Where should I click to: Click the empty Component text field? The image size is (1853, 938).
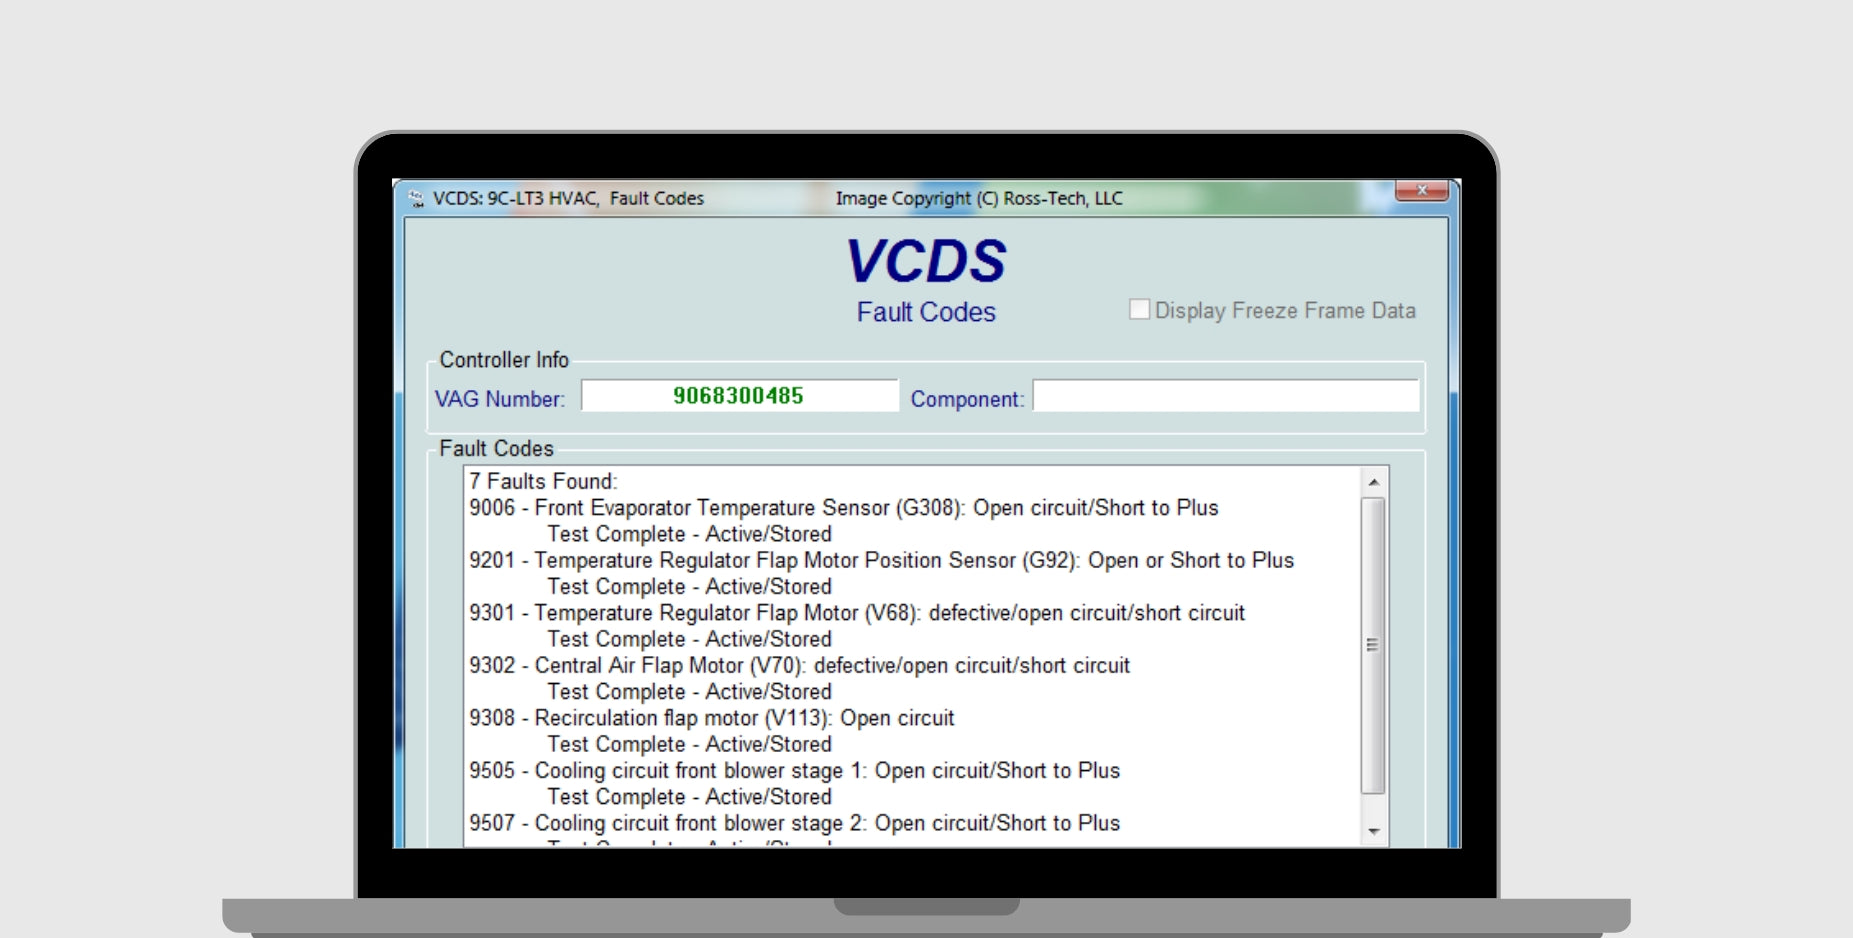coord(1225,396)
